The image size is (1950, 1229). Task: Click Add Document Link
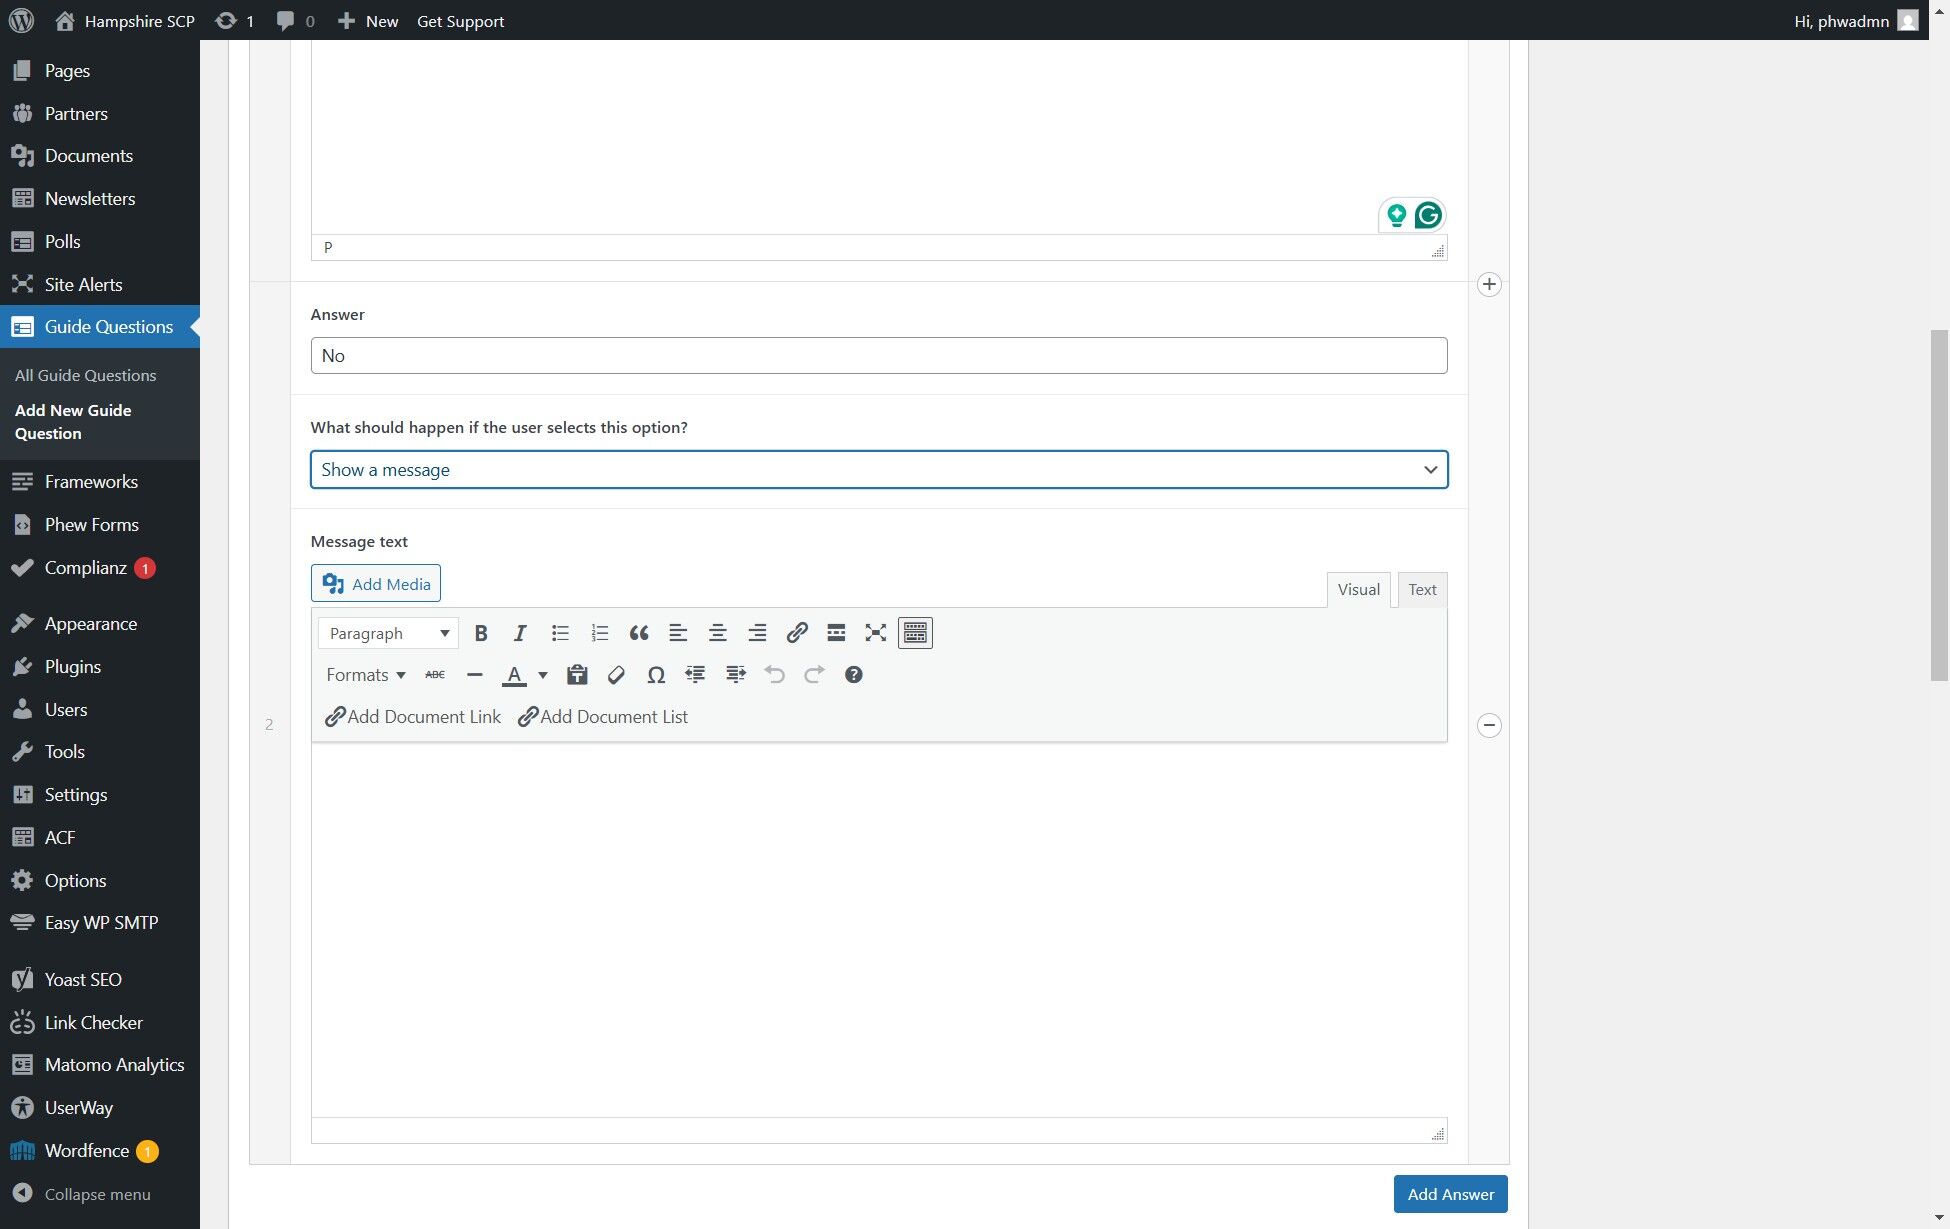413,717
